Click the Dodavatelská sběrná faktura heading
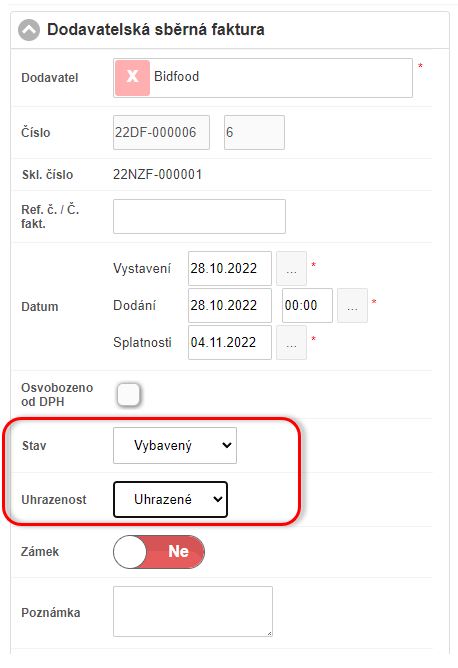 pos(156,29)
